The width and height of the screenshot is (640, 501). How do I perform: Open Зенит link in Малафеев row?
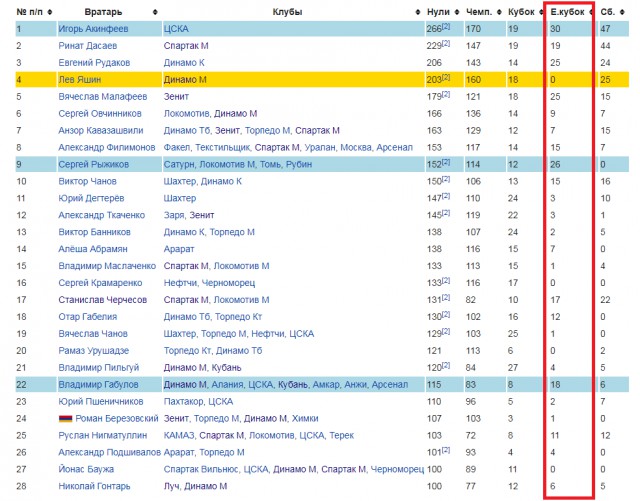(176, 97)
